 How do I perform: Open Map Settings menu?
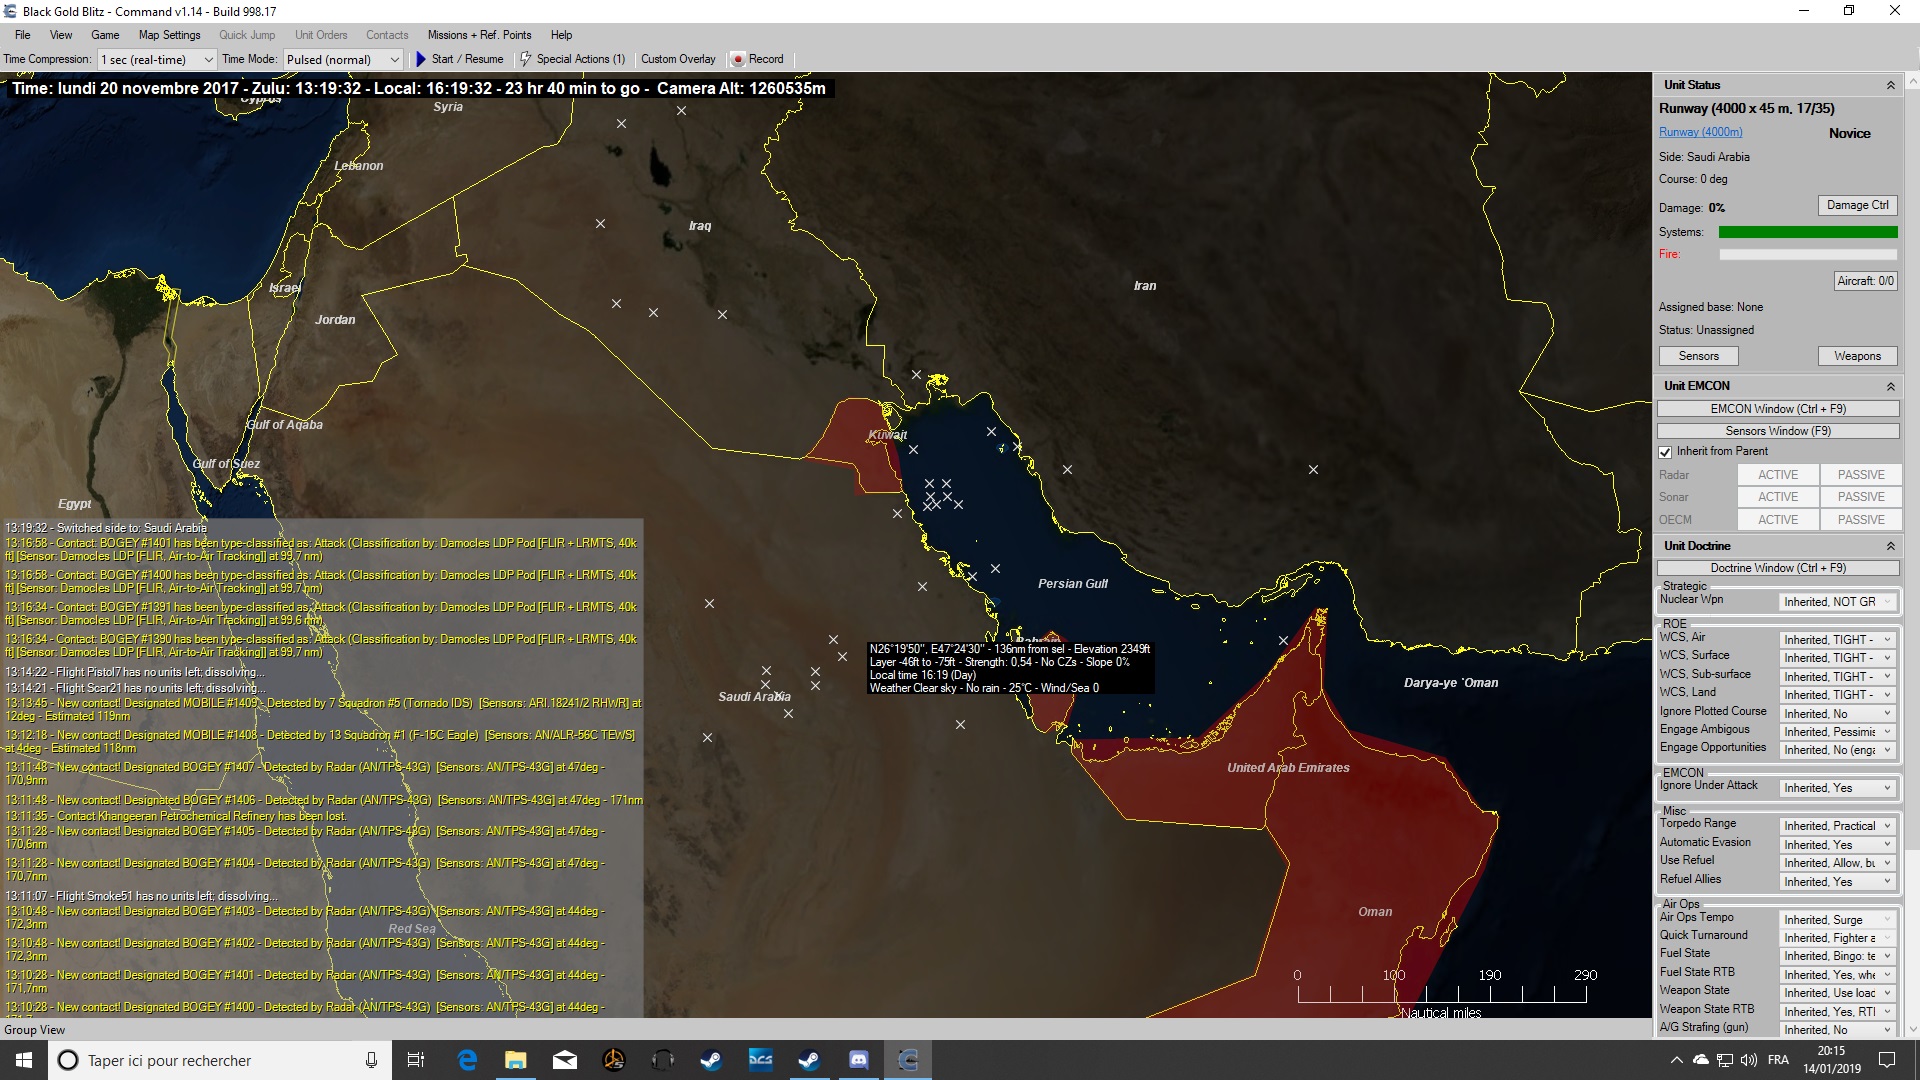(x=170, y=35)
